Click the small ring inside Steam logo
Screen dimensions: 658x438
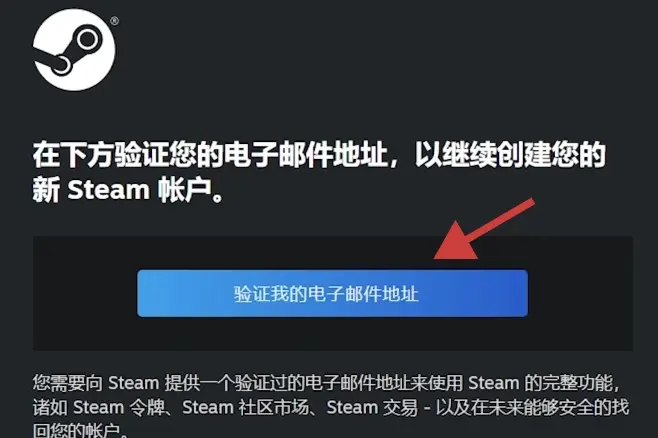62,65
